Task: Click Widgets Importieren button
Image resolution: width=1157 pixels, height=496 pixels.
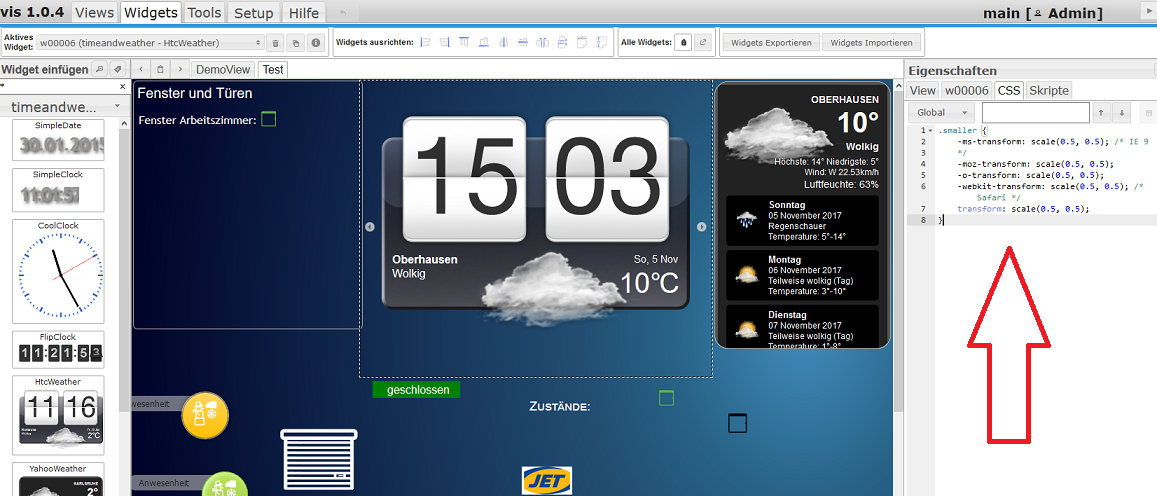Action: click(871, 43)
